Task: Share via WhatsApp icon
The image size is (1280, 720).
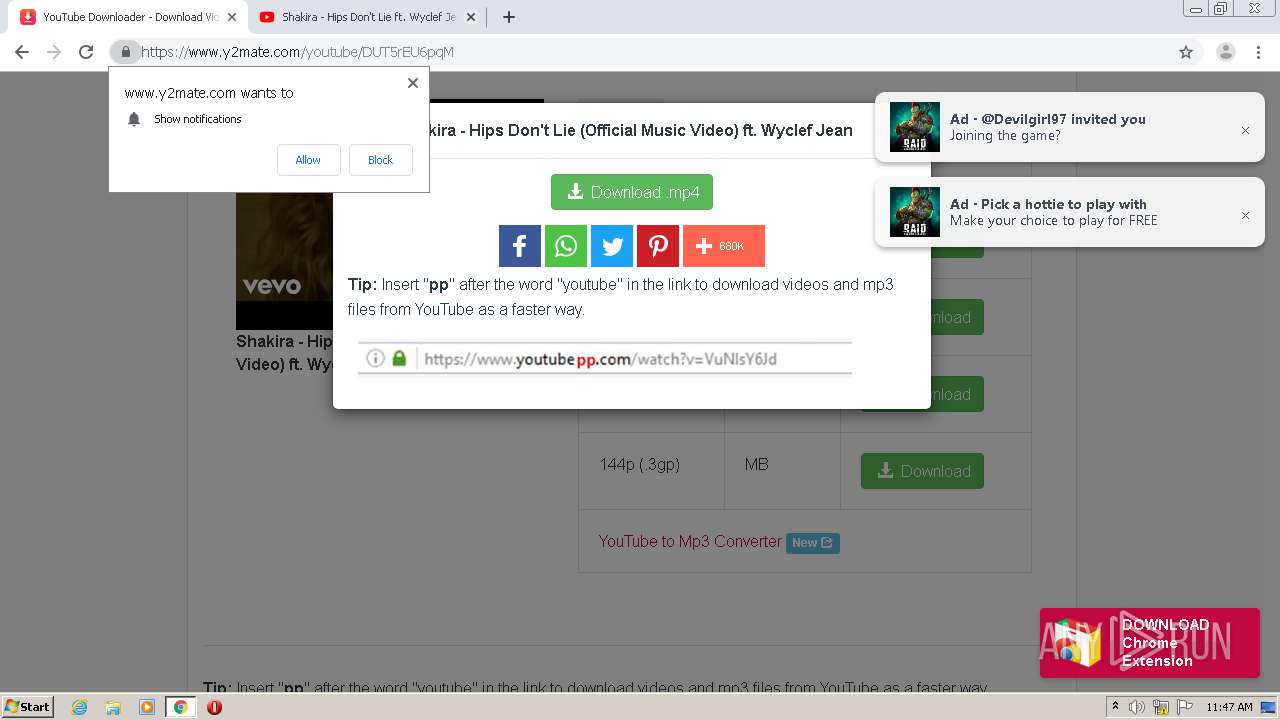Action: point(566,246)
